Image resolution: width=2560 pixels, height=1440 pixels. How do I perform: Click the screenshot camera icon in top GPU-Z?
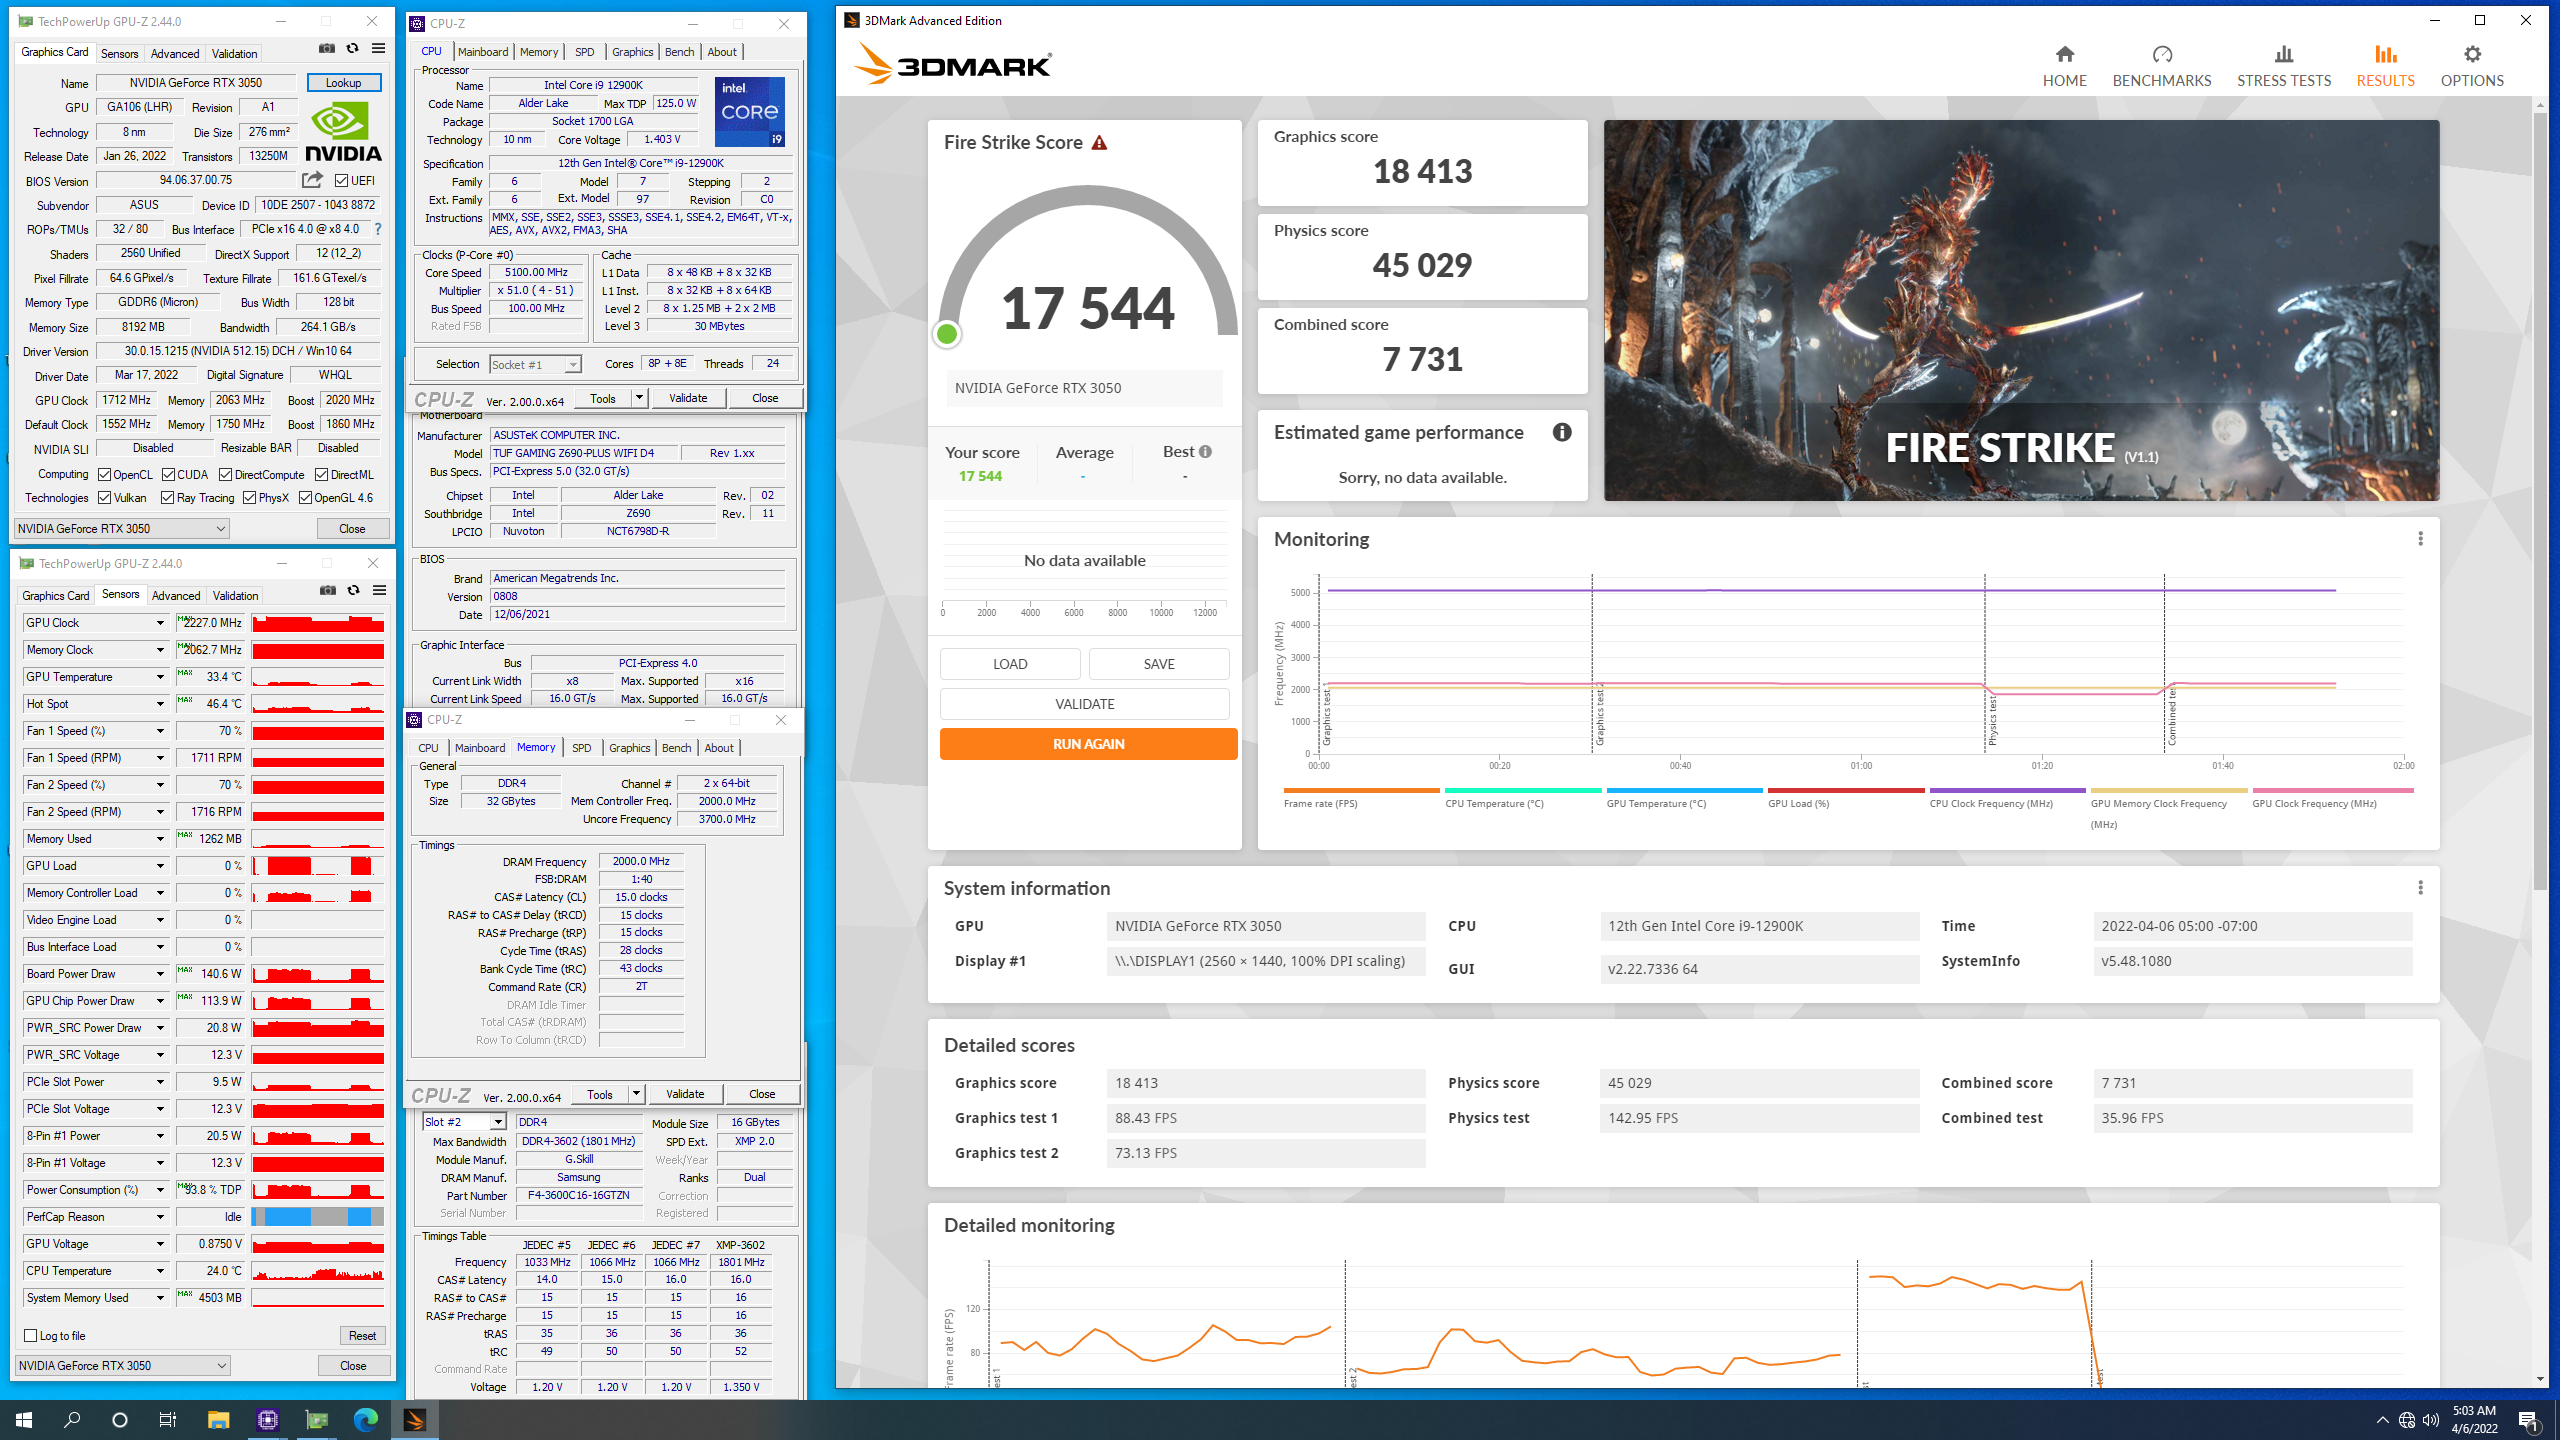(327, 48)
